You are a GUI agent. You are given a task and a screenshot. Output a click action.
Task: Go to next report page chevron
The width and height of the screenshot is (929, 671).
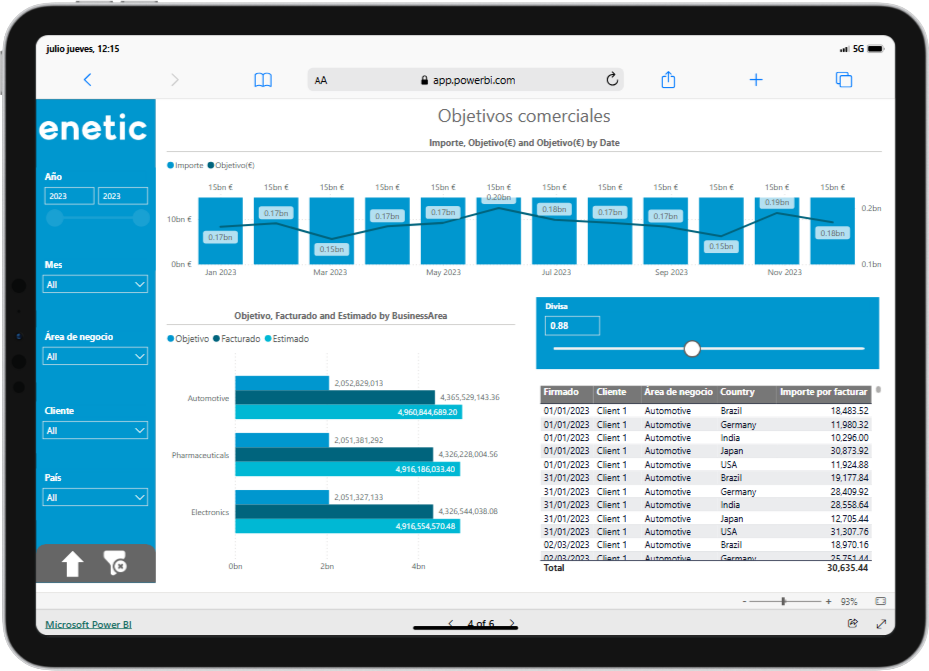[512, 623]
